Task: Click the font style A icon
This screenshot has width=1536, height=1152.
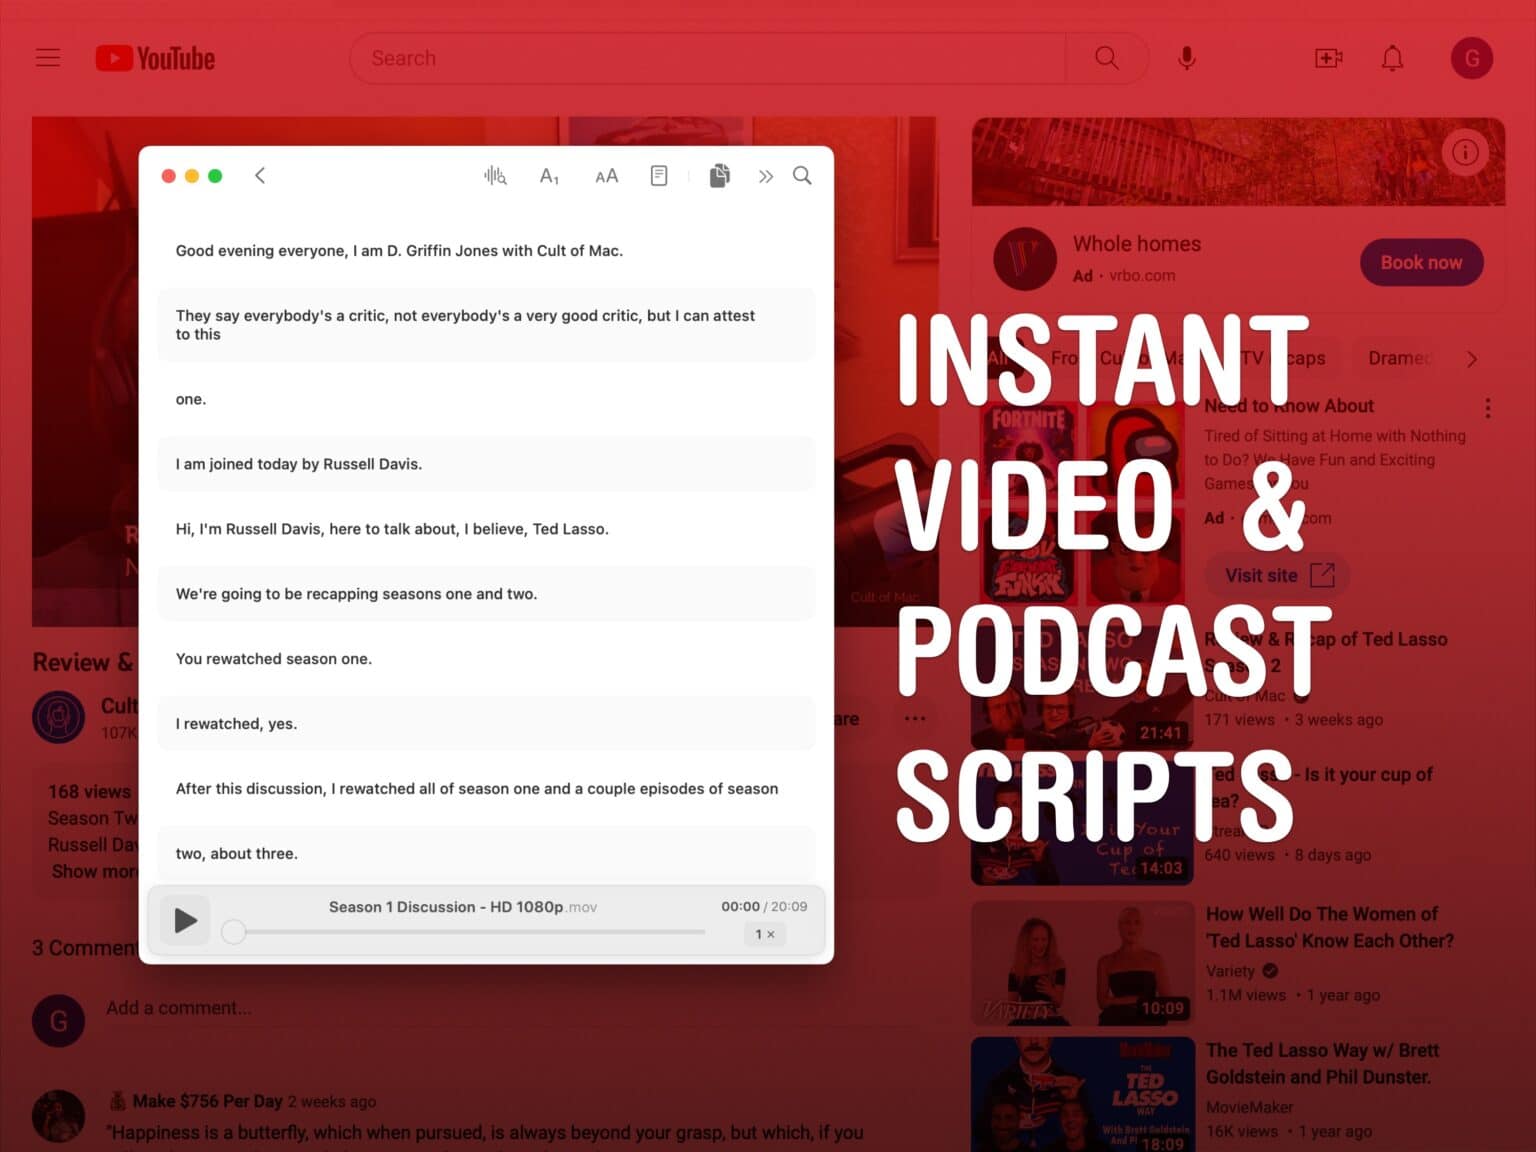Action: (x=549, y=176)
